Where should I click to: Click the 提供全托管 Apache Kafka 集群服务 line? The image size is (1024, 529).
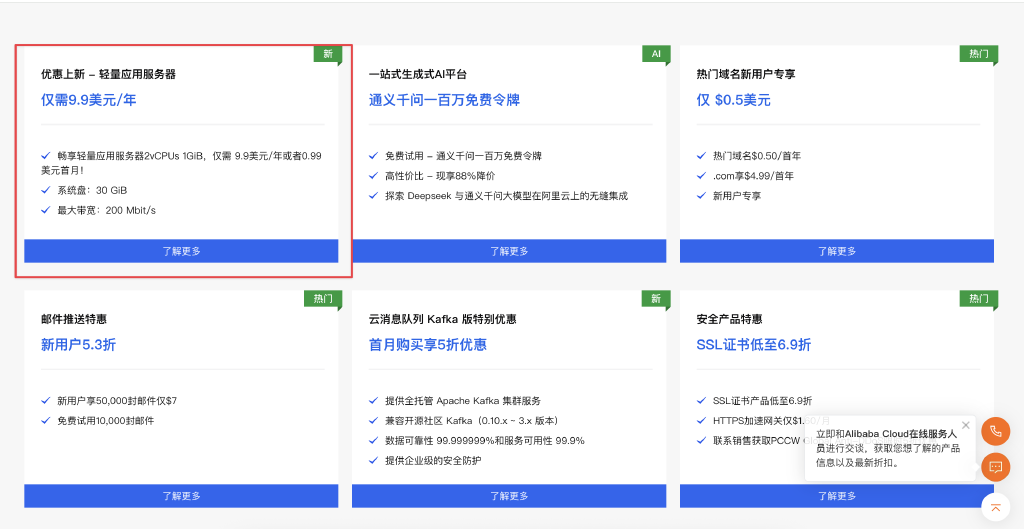[463, 401]
